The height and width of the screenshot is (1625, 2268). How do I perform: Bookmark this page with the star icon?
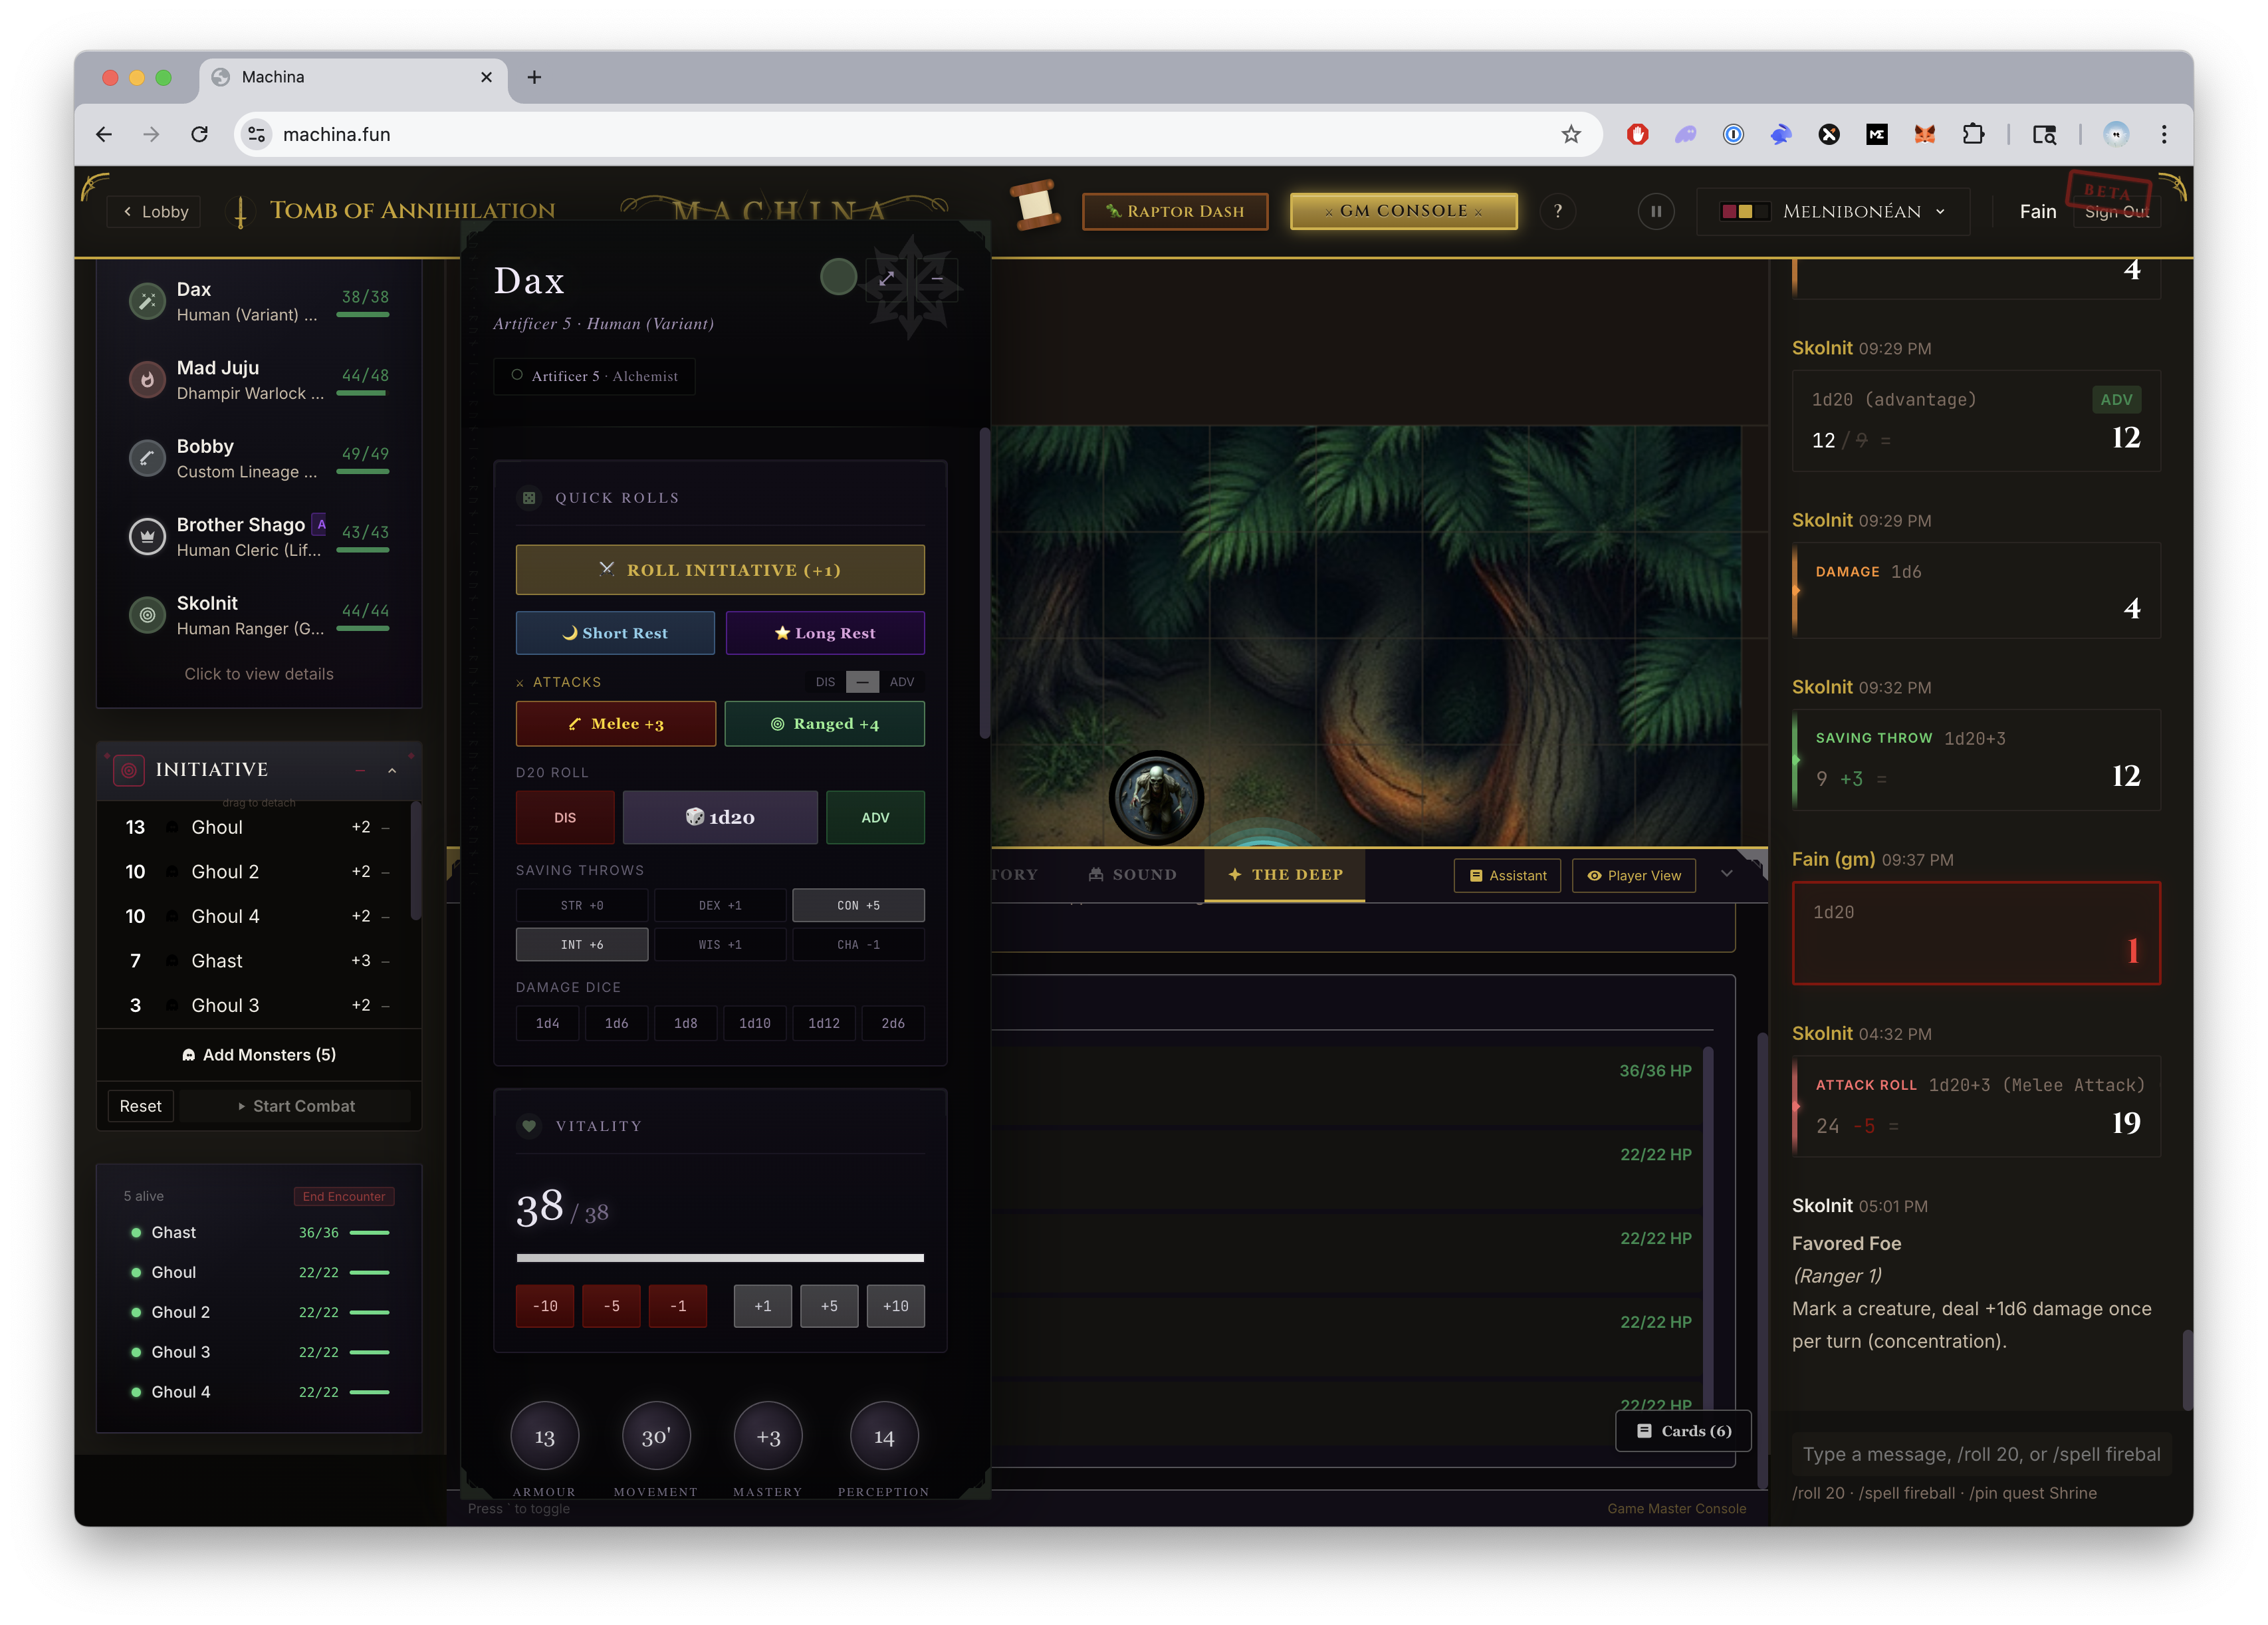pos(1571,134)
